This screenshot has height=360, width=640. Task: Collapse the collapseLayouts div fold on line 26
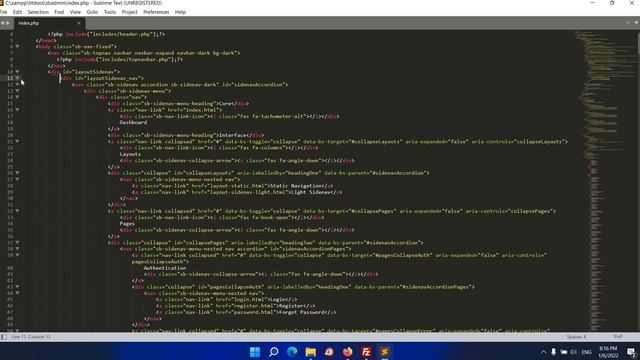pyautogui.click(x=18, y=173)
